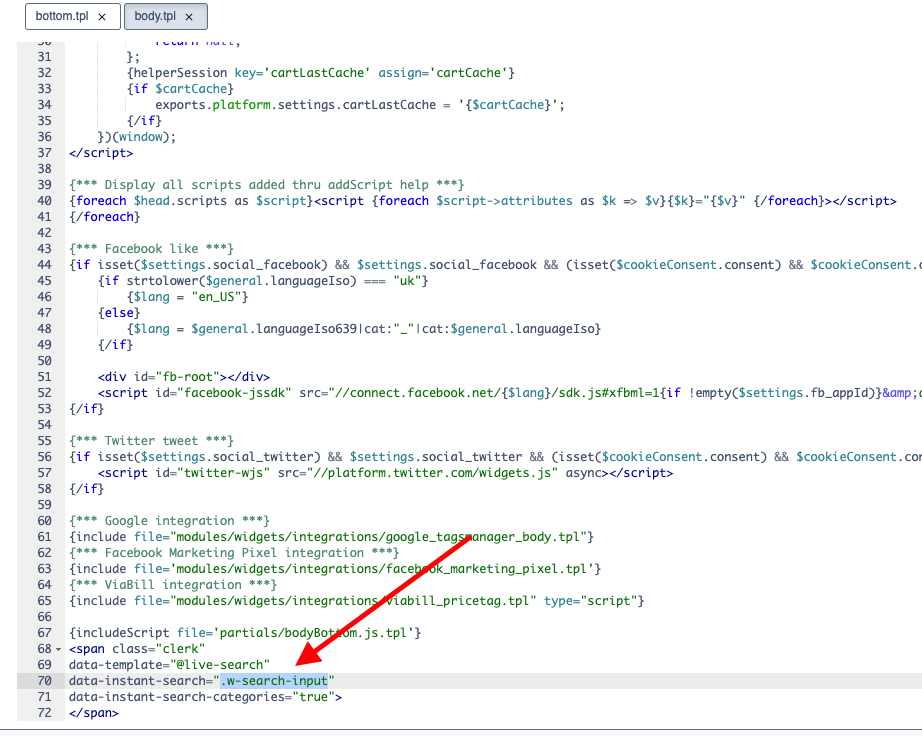Close the bottom.tpl tab

coord(105,16)
